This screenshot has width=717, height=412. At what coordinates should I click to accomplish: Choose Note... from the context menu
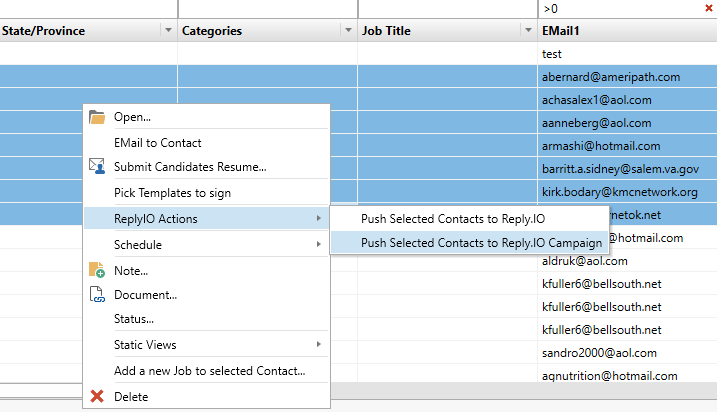click(207, 271)
